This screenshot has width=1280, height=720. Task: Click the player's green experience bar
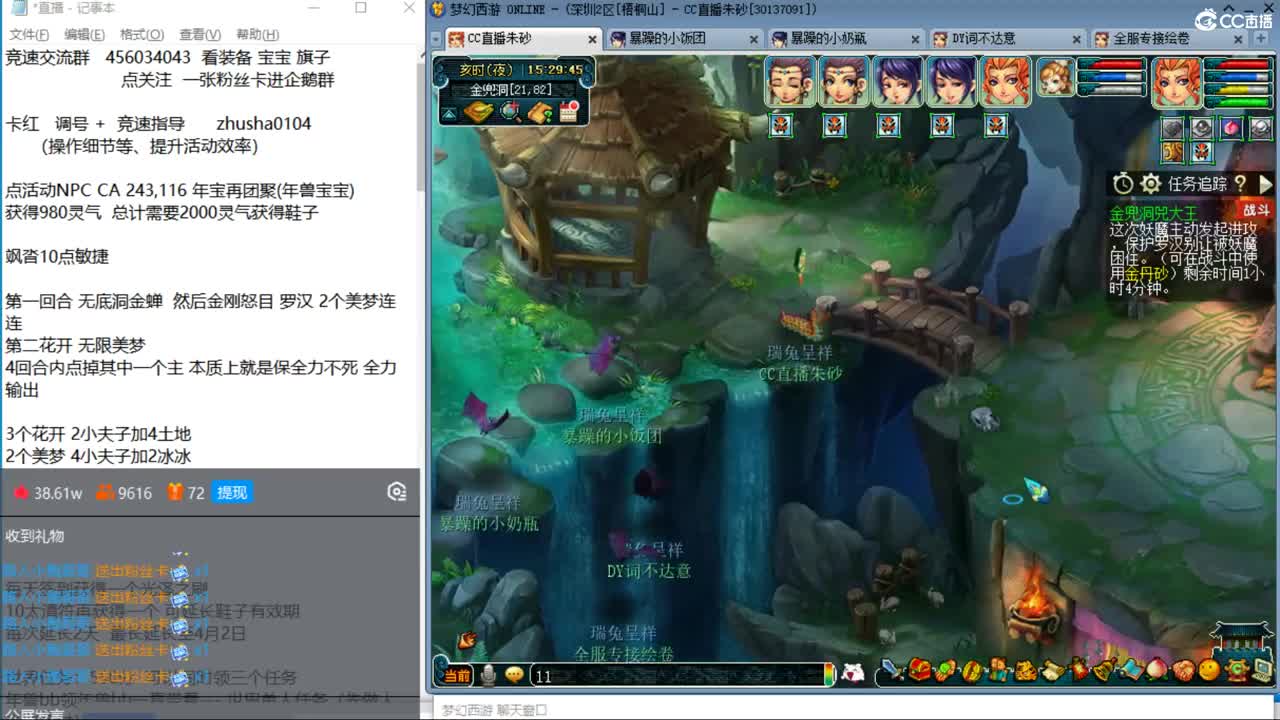[1238, 101]
